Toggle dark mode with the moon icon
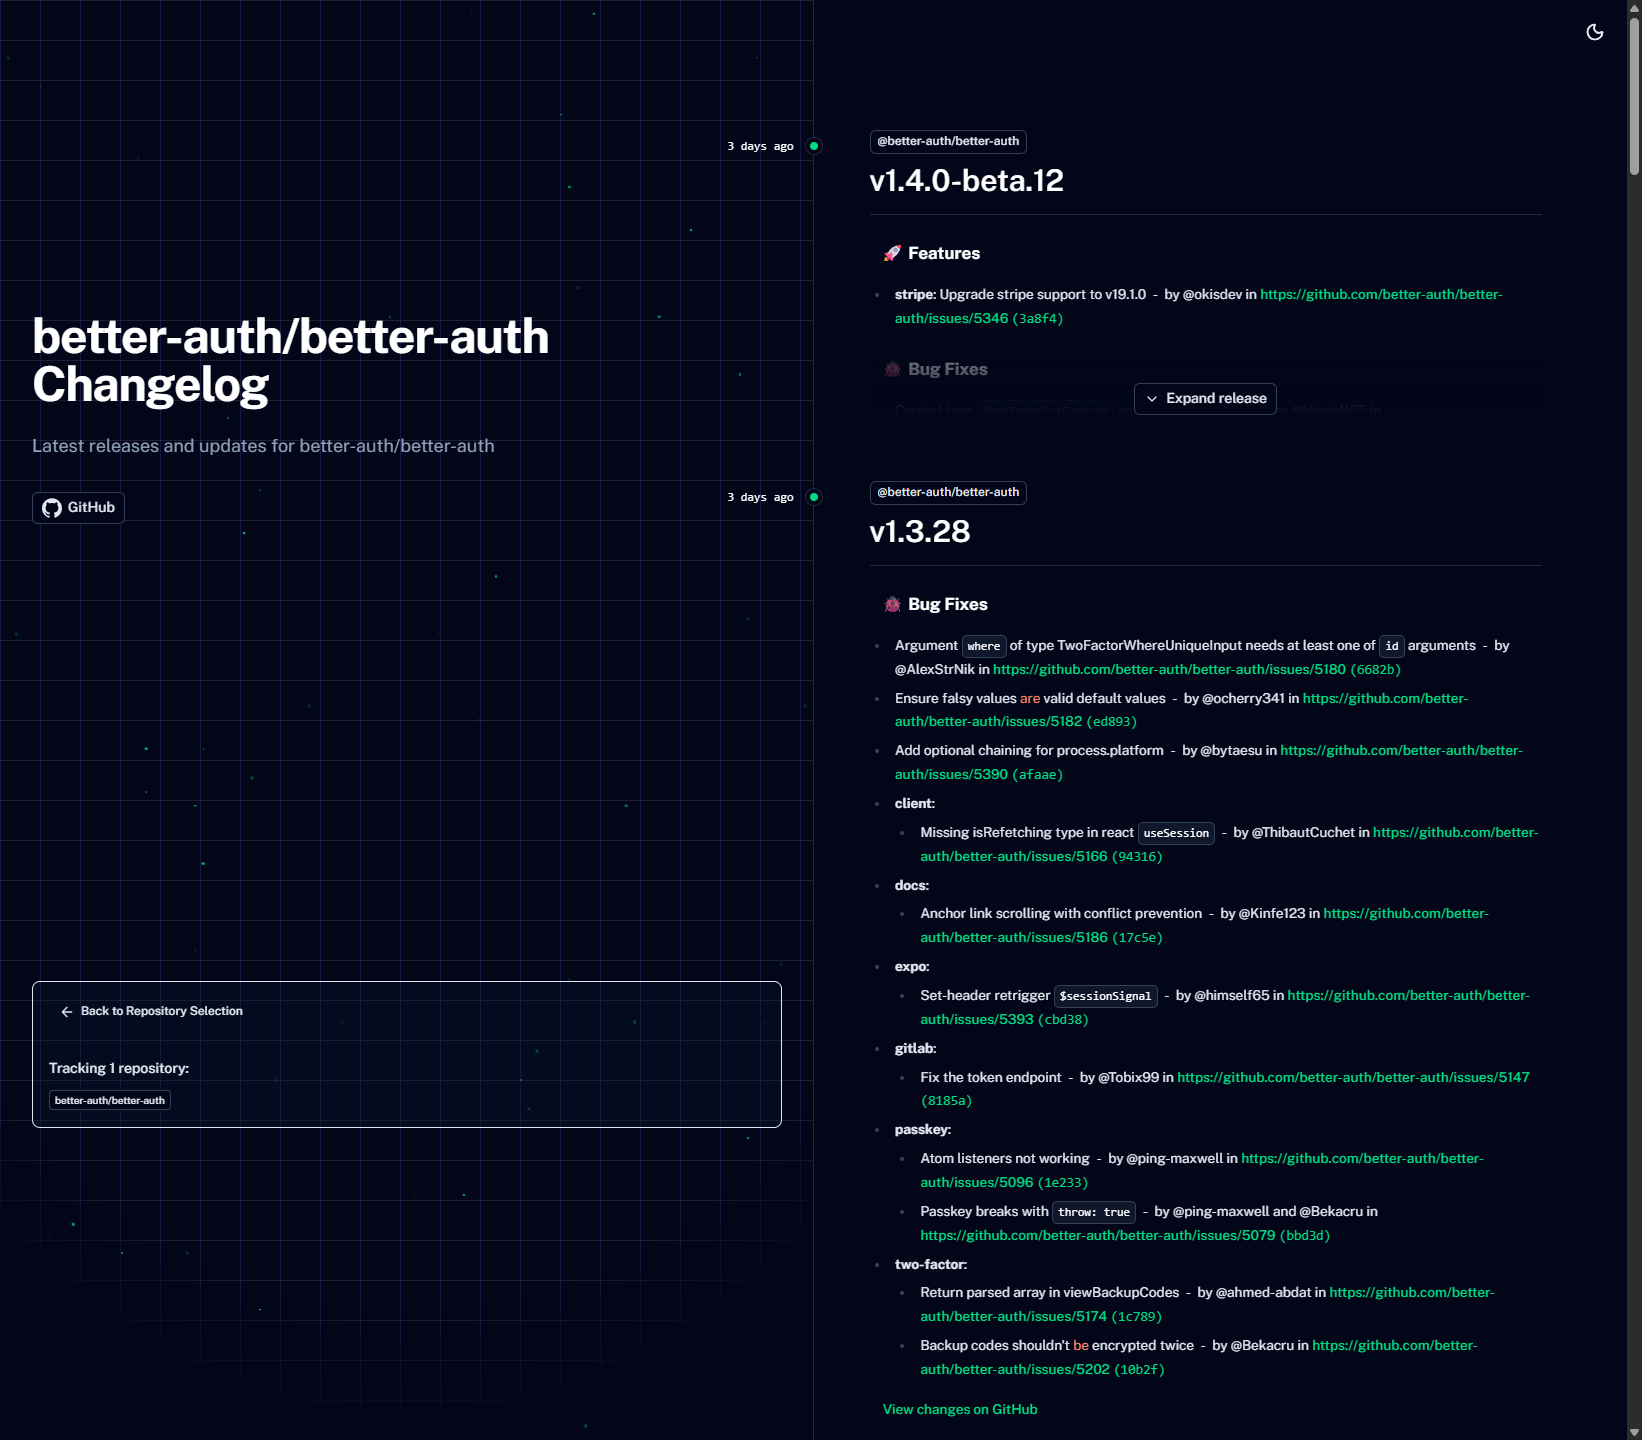Screen dimensions: 1642x1440 coord(1594,32)
